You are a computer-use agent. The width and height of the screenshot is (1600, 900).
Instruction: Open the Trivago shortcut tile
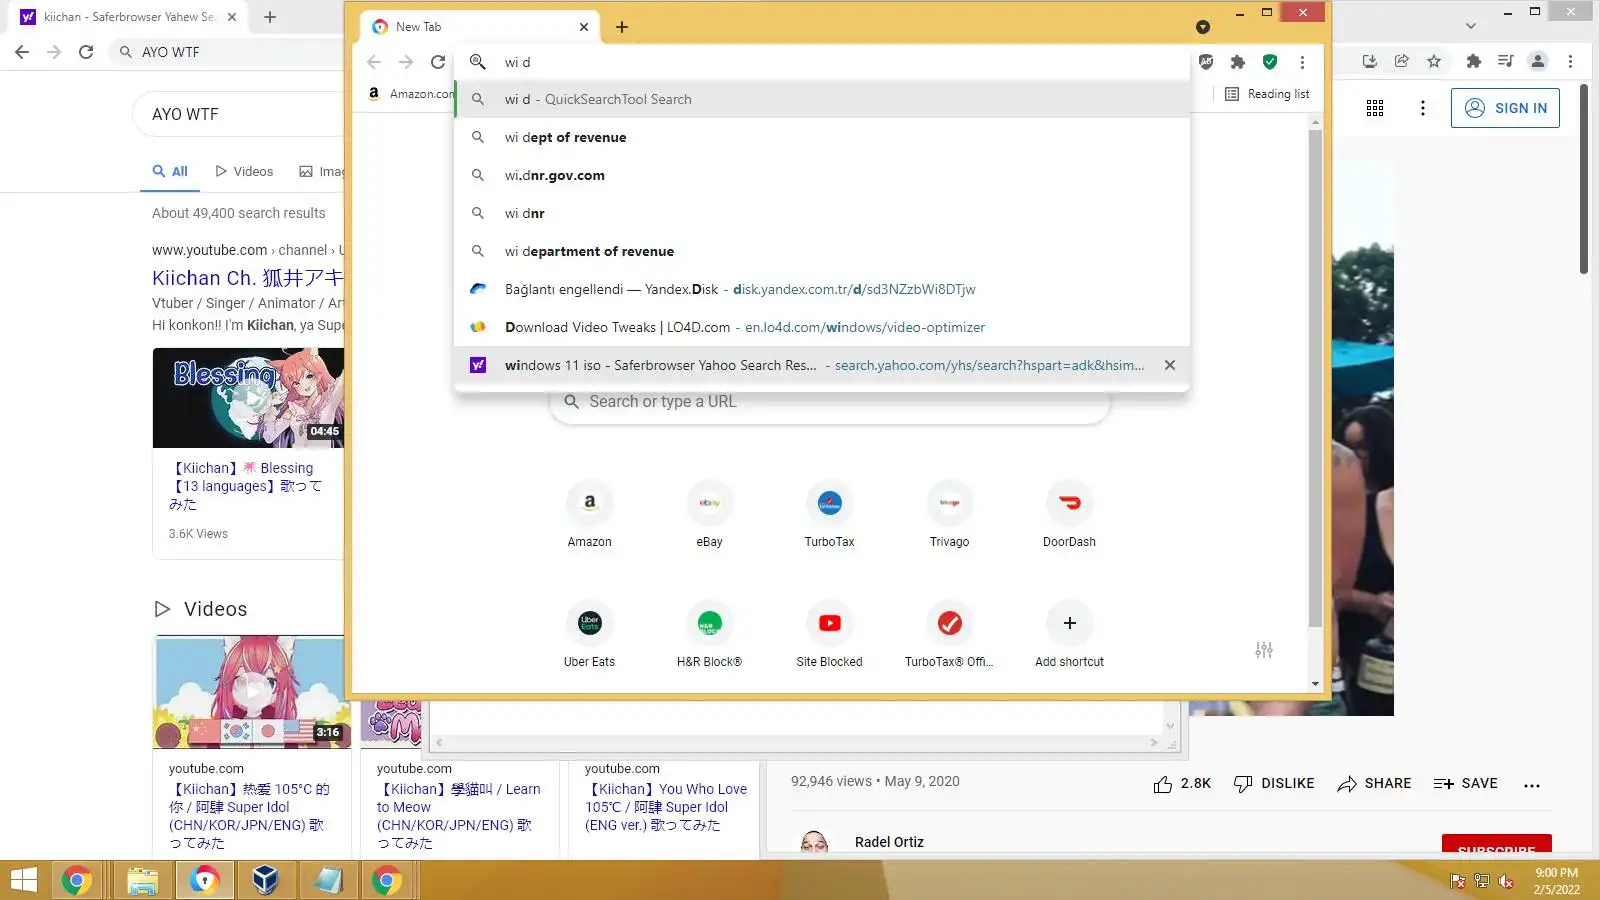click(950, 514)
